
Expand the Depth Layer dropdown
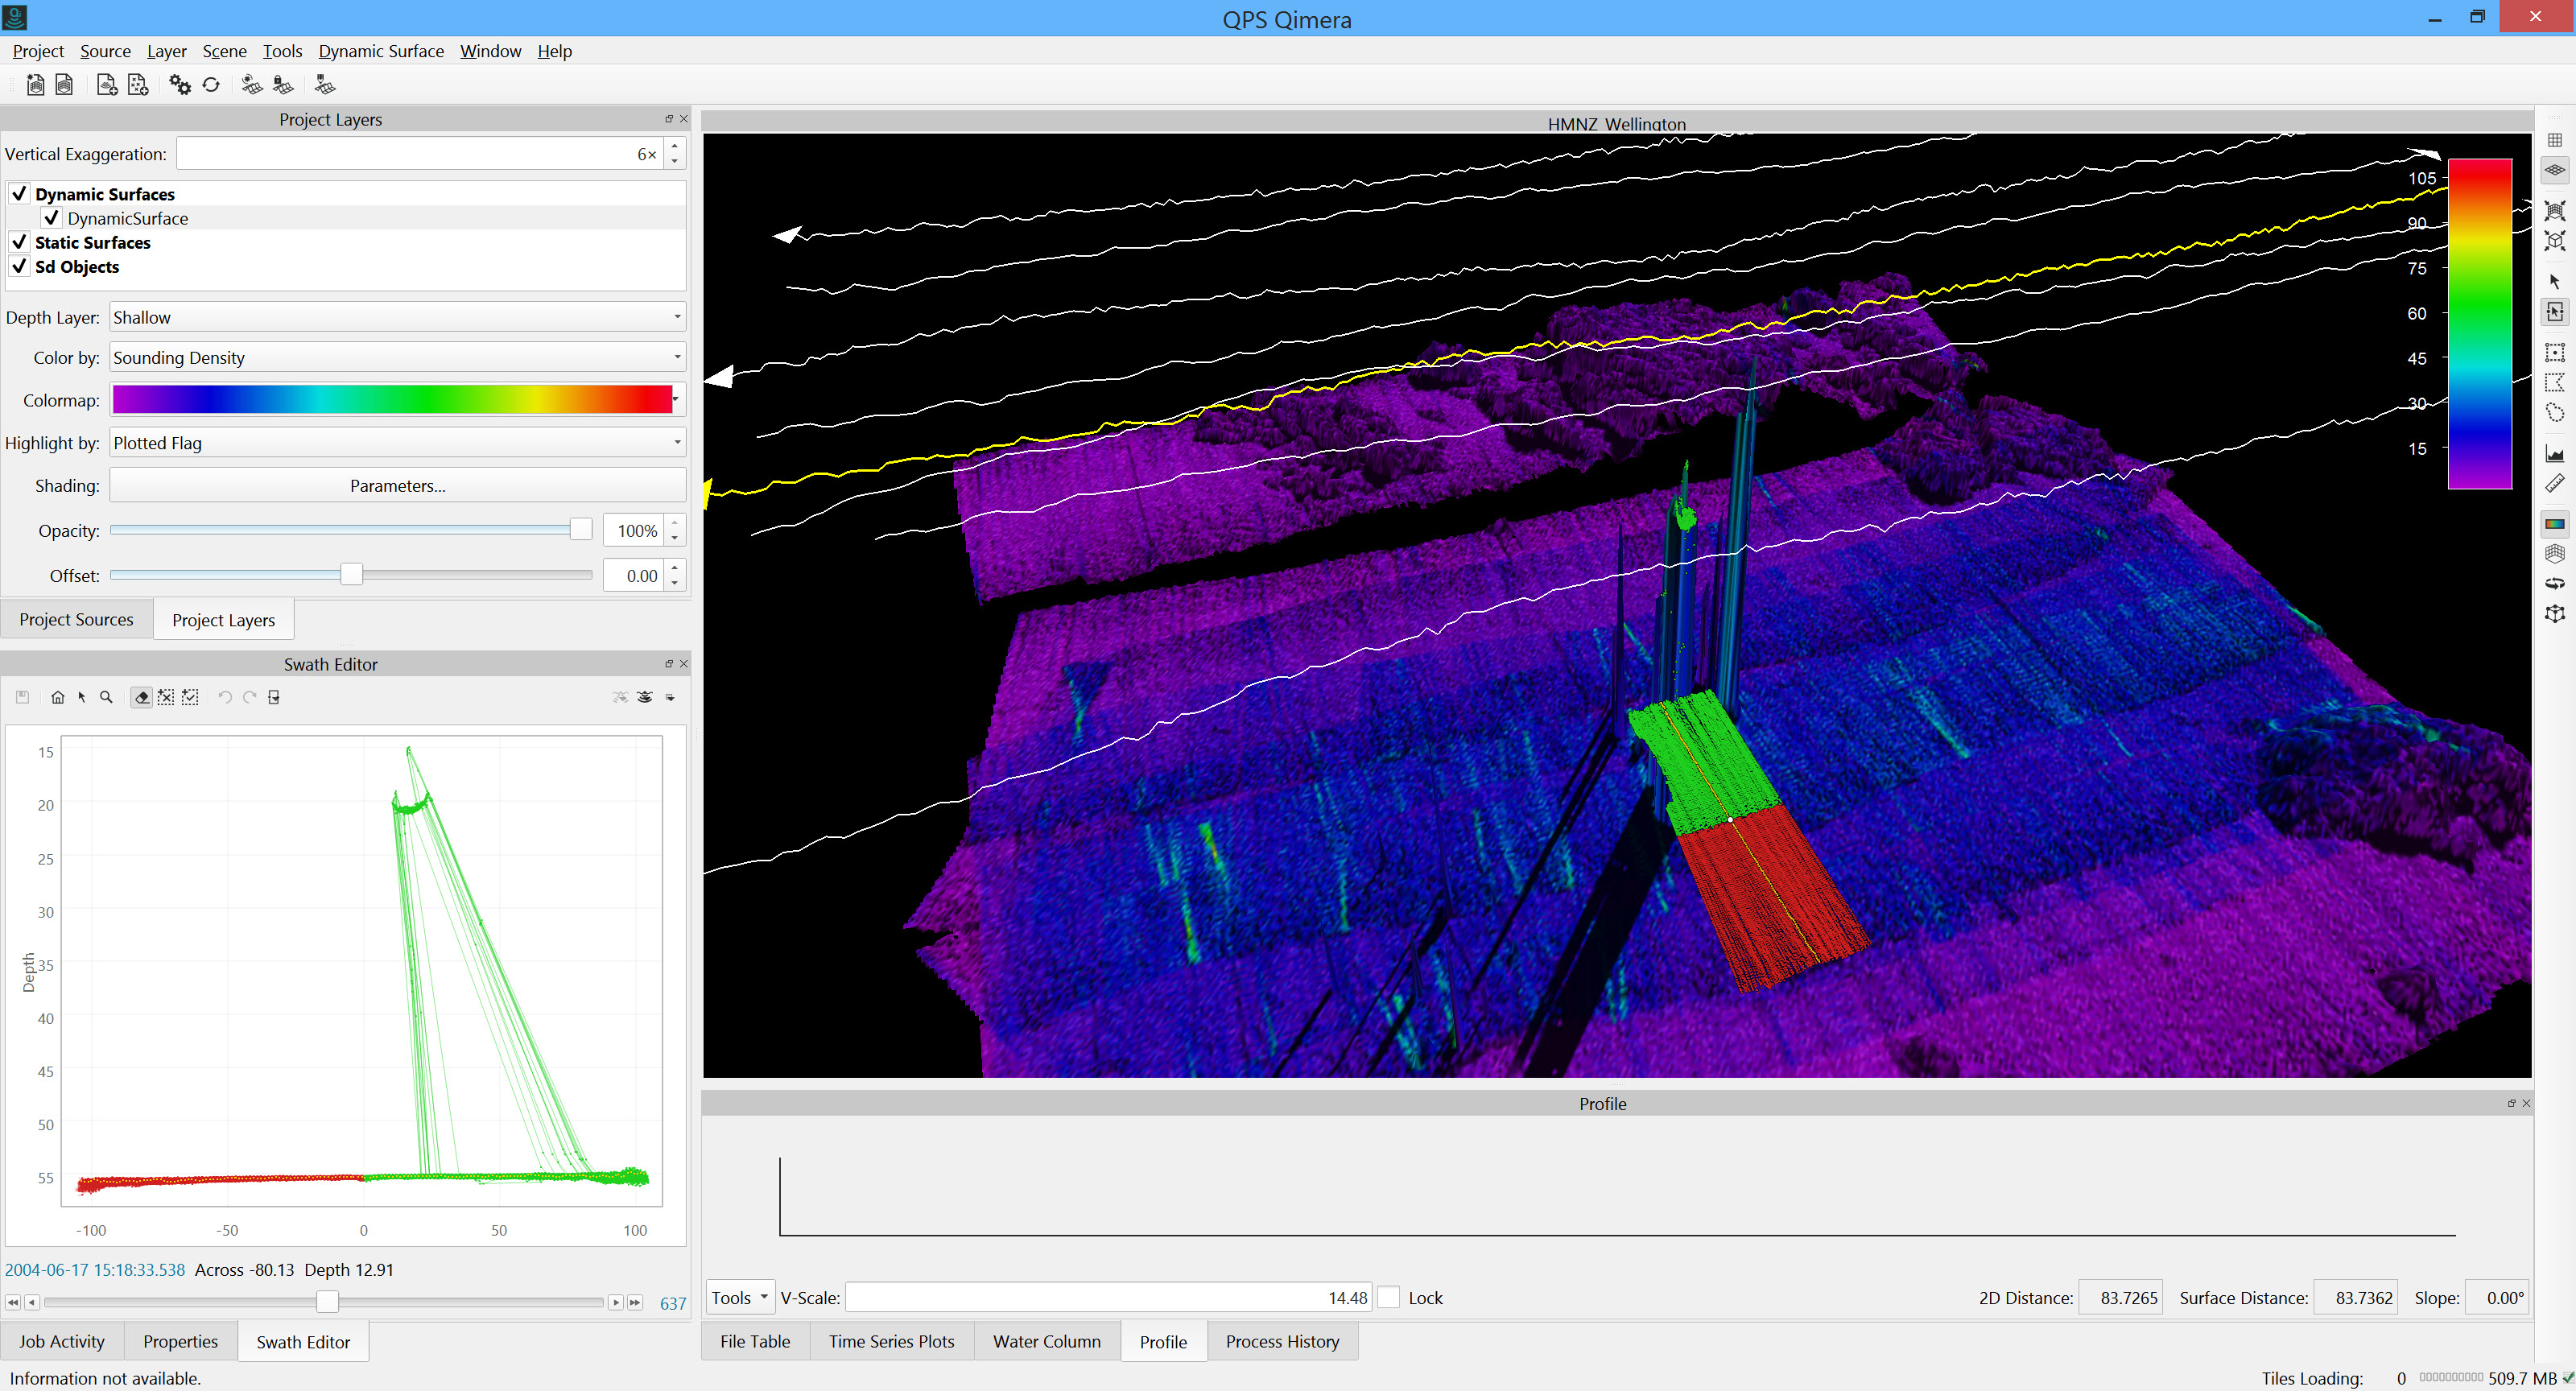pyautogui.click(x=397, y=317)
